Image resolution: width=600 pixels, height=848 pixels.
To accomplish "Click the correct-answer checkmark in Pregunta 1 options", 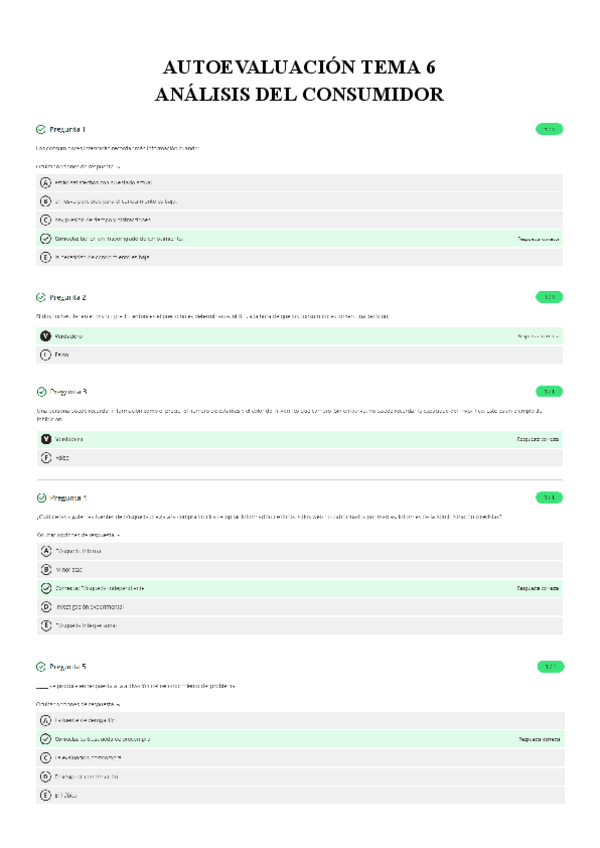I will 46,239.
